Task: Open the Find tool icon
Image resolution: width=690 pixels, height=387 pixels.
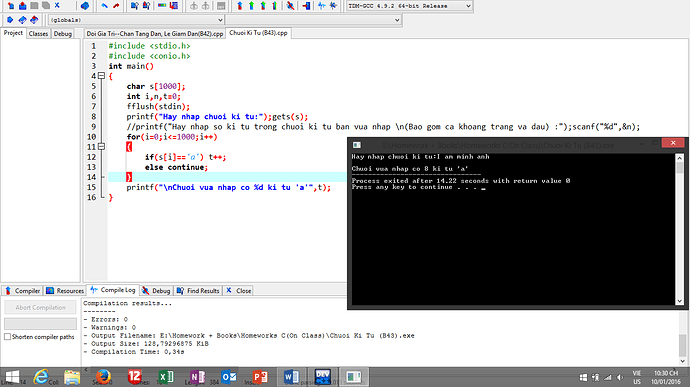Action: (x=135, y=6)
